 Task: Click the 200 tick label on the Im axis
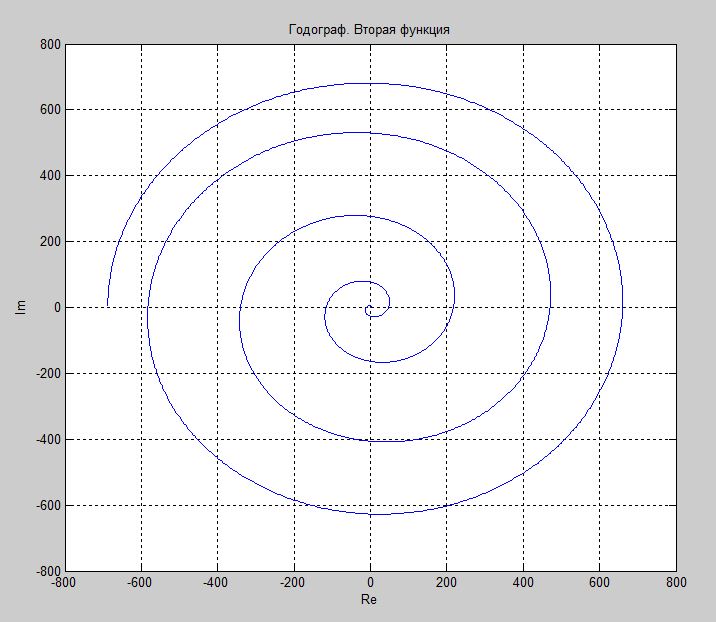50,242
